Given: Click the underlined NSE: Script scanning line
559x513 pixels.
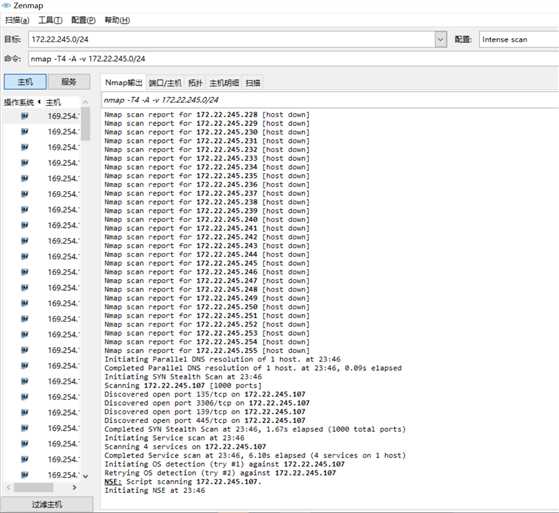Looking at the screenshot, I should click(x=183, y=482).
